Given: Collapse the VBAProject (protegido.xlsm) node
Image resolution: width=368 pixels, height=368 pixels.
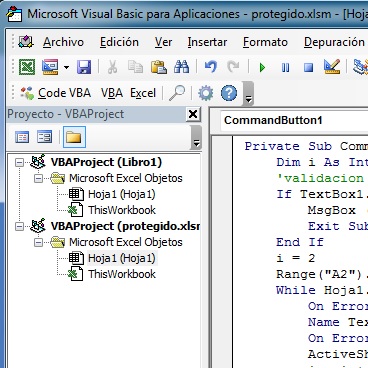Looking at the screenshot, I should [x=20, y=227].
